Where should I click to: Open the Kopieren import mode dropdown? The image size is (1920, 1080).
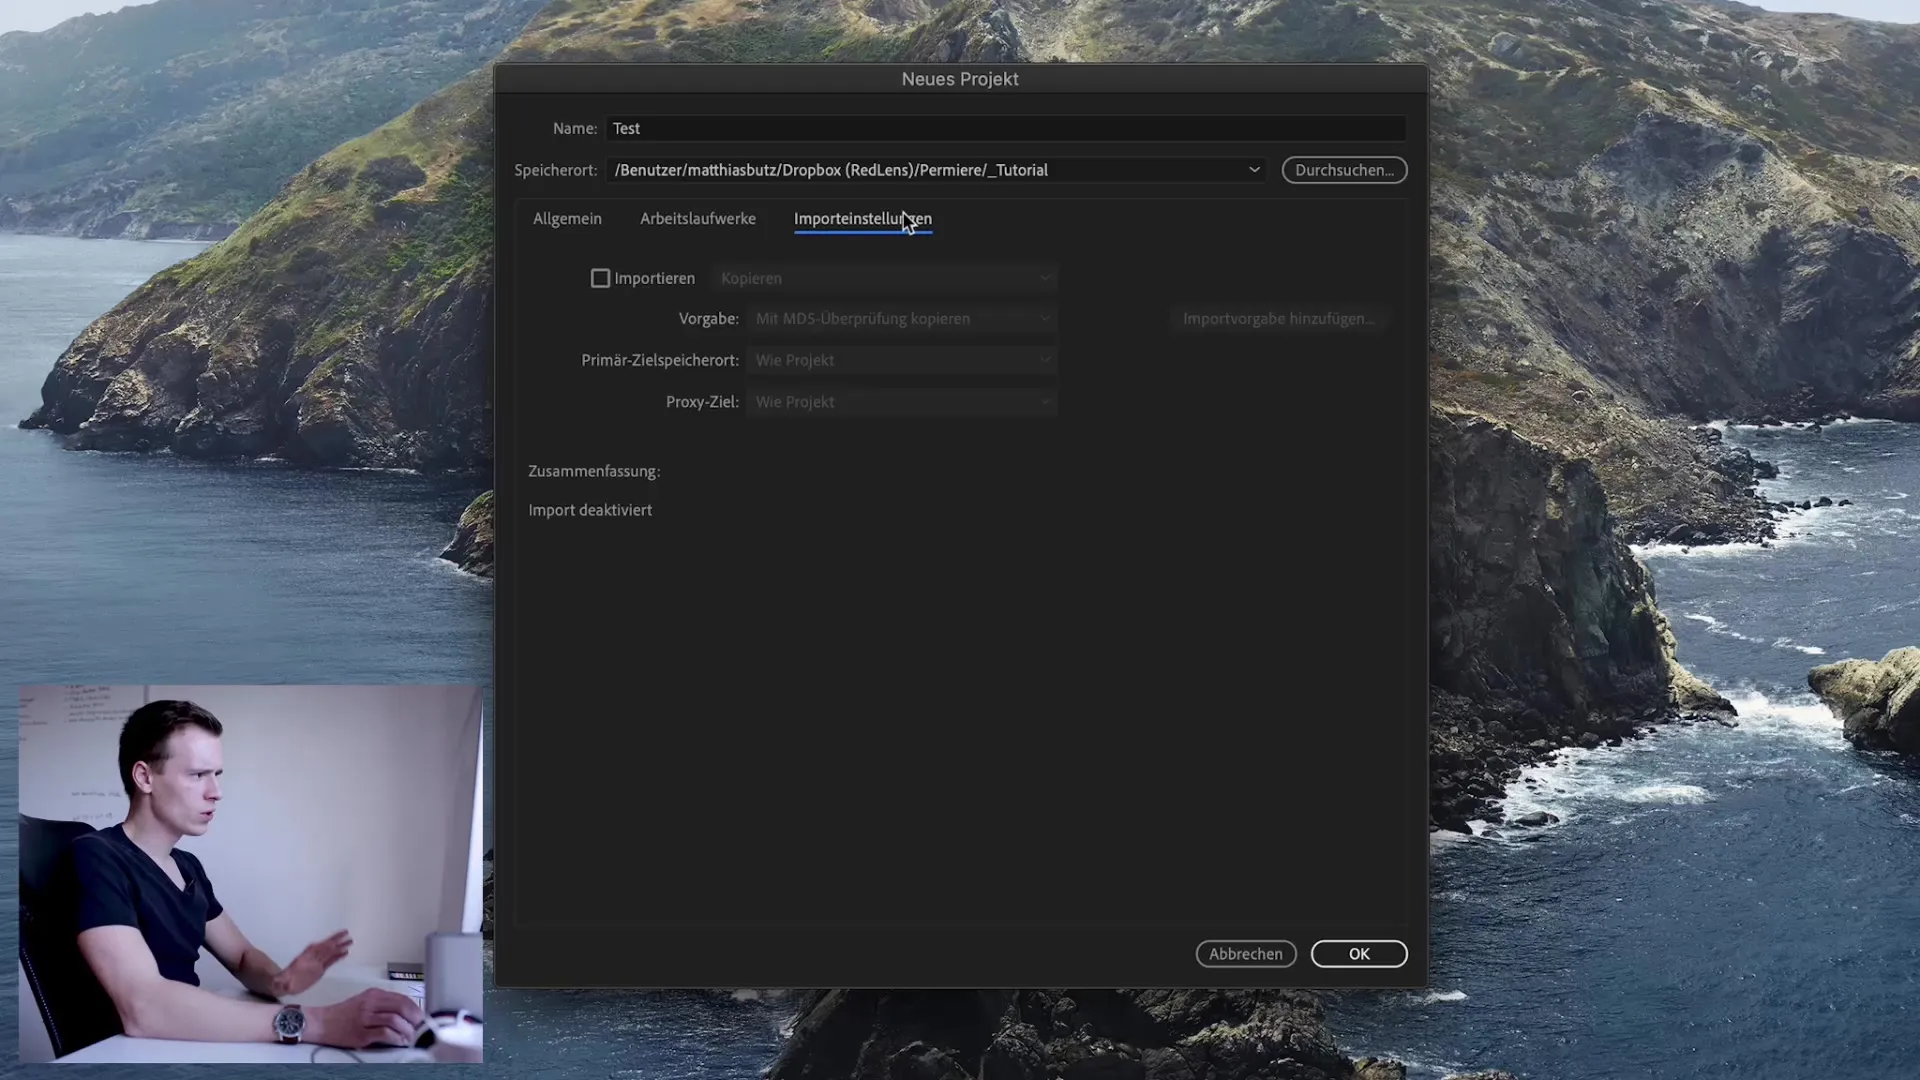[884, 278]
